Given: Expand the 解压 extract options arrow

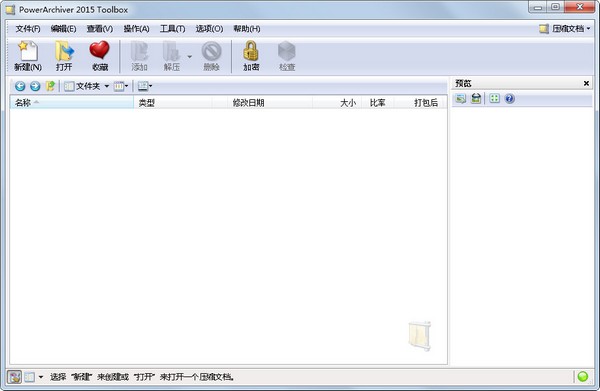Looking at the screenshot, I should pos(189,57).
